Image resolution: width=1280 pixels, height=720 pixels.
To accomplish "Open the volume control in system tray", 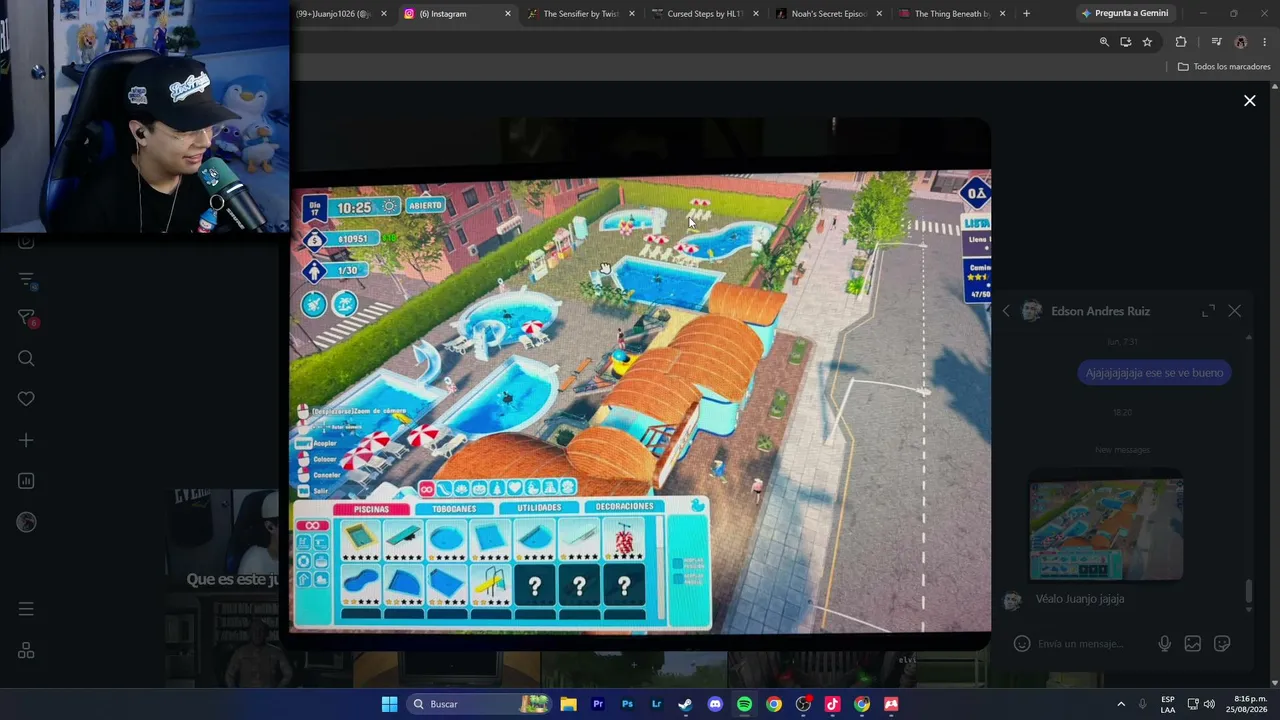I will pos(1209,704).
